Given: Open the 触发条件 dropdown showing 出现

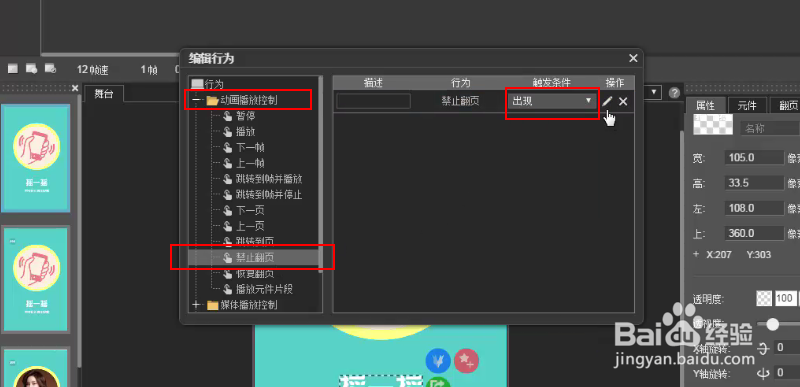Looking at the screenshot, I should tap(553, 101).
